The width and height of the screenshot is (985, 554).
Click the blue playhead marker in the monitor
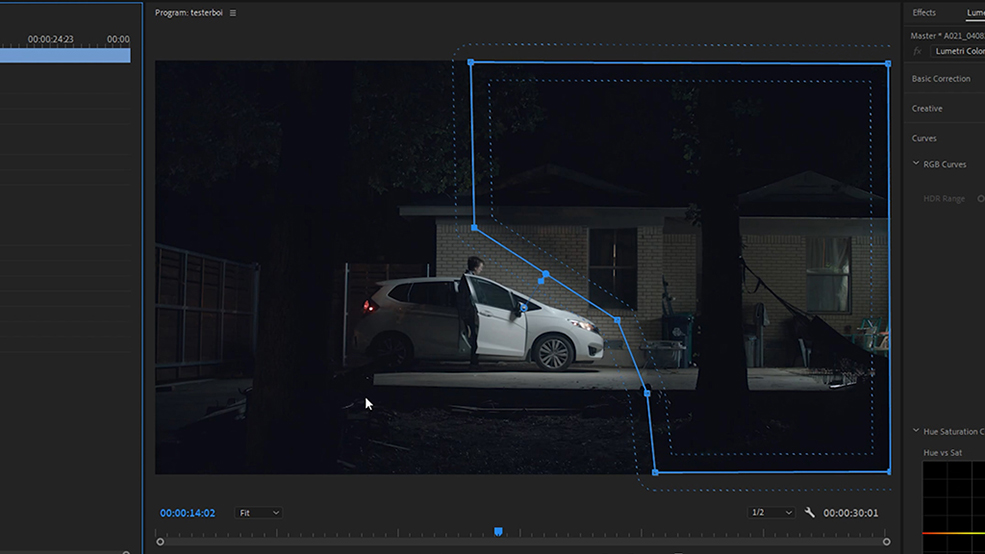[x=498, y=531]
